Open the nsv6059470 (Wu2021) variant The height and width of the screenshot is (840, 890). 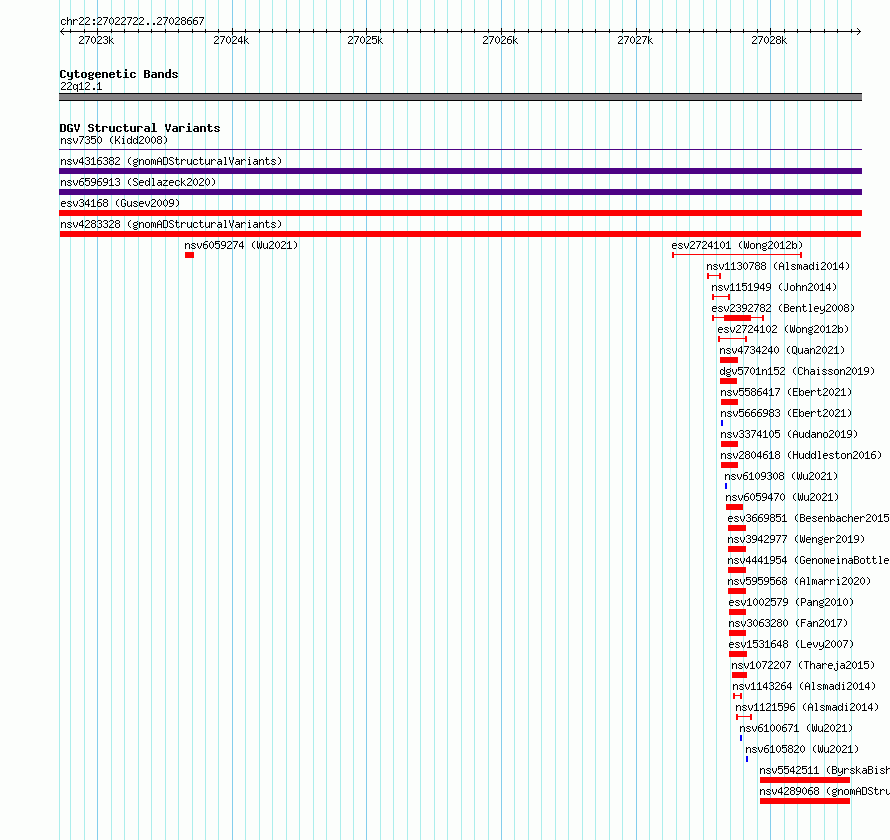click(734, 507)
